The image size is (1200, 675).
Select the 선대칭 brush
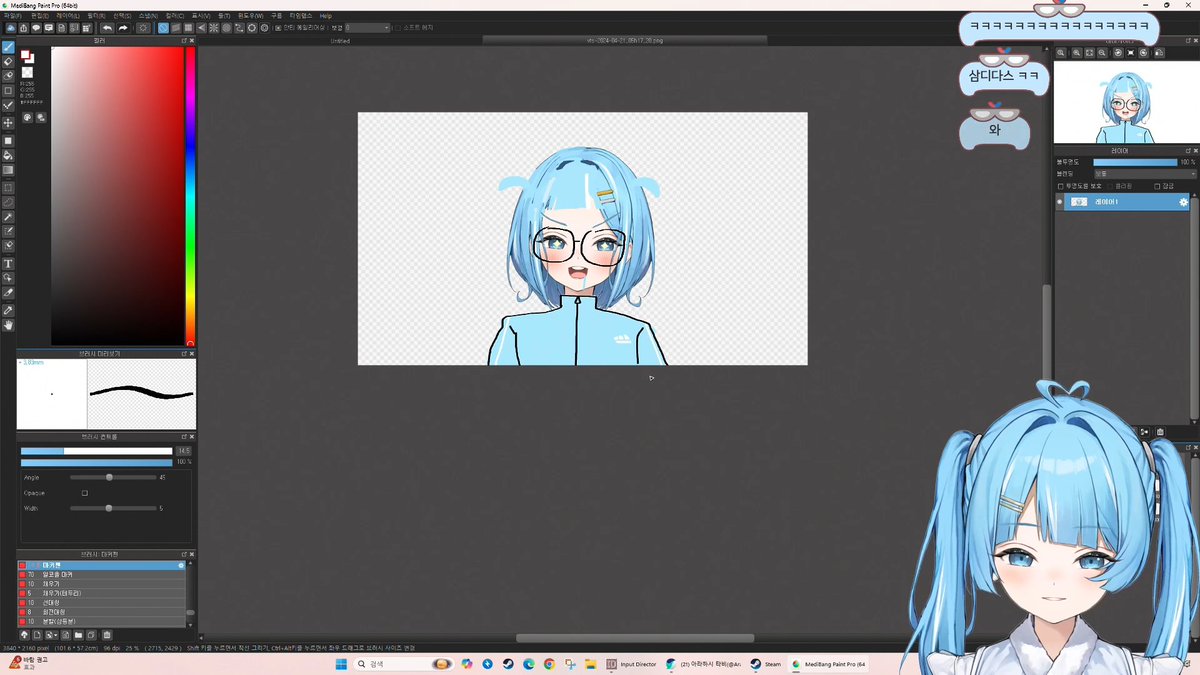coord(103,602)
